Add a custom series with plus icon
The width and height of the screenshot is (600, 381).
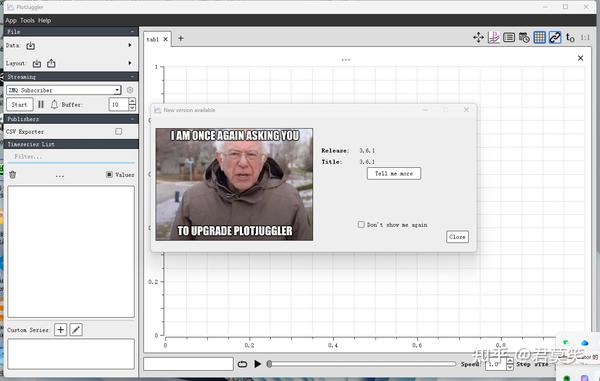tap(60, 330)
